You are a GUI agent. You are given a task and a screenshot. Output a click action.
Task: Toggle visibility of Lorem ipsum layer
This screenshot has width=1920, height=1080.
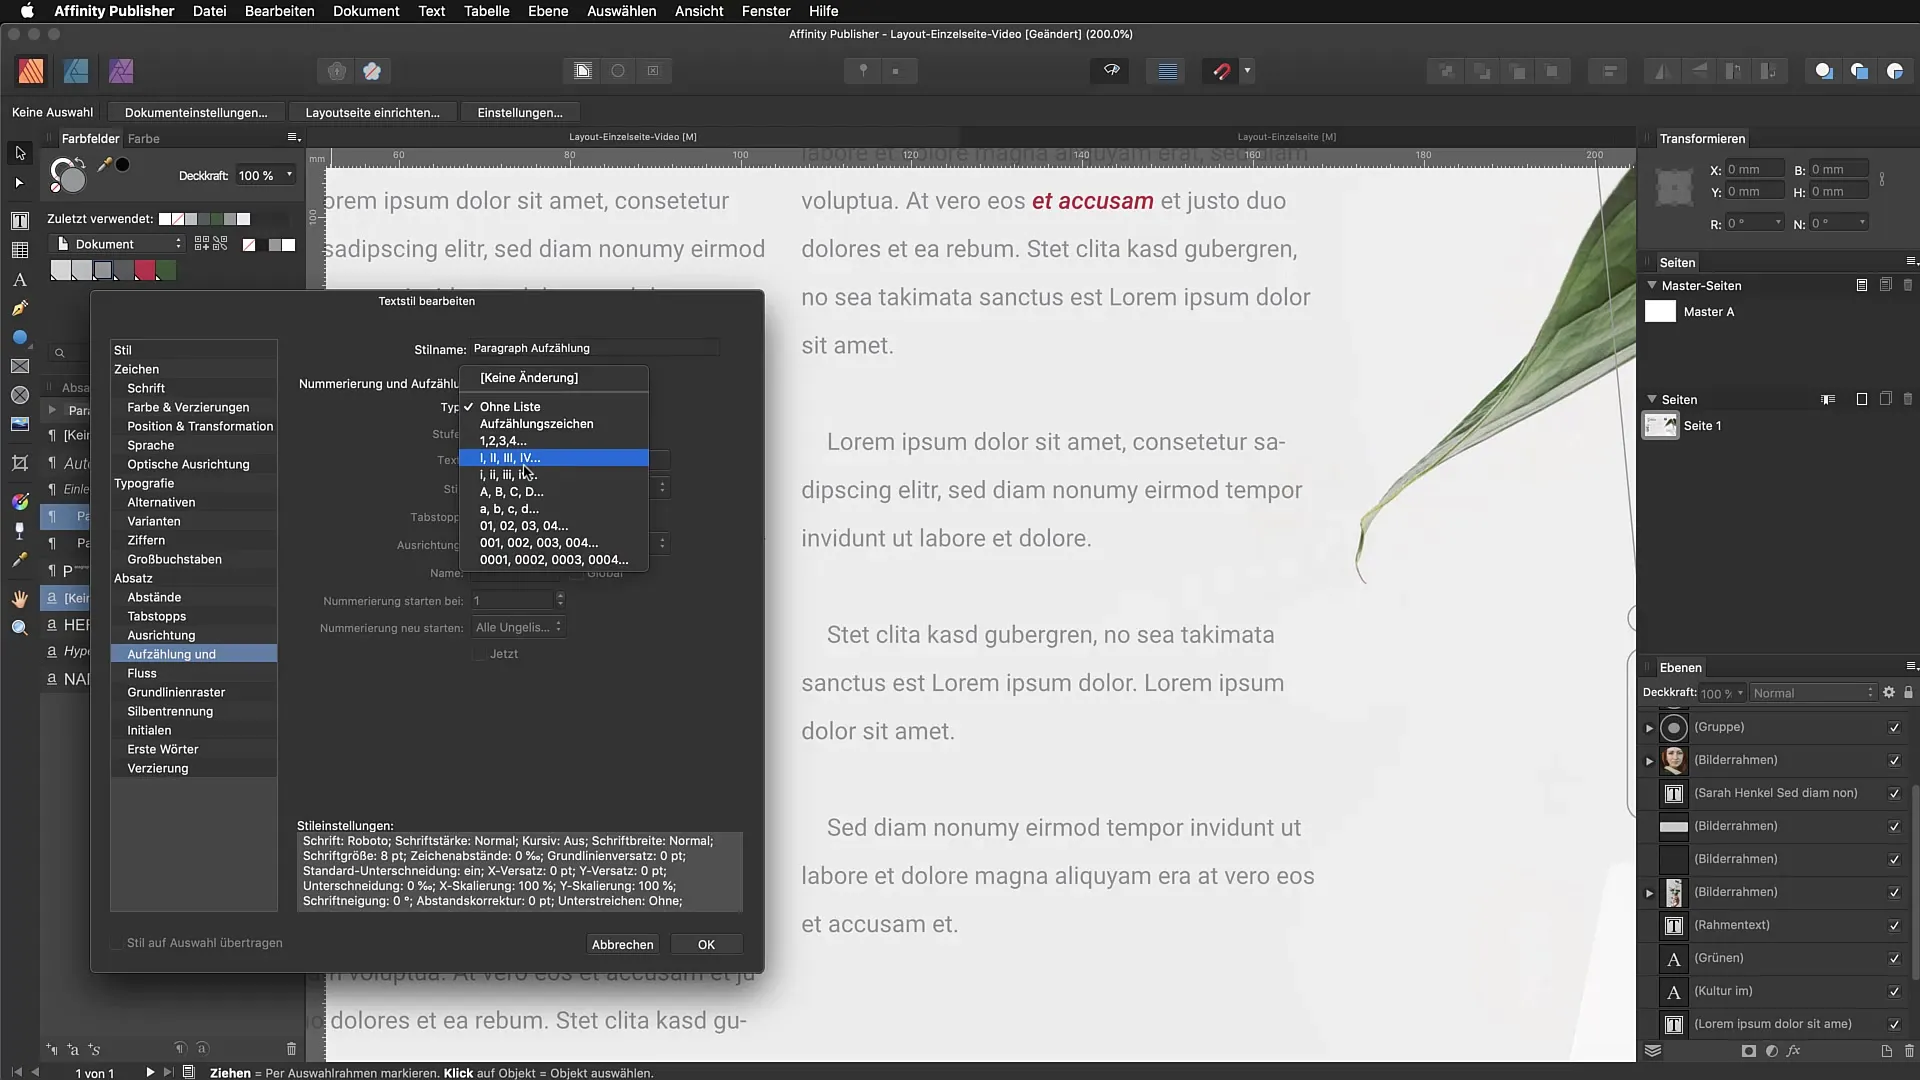1894,1025
